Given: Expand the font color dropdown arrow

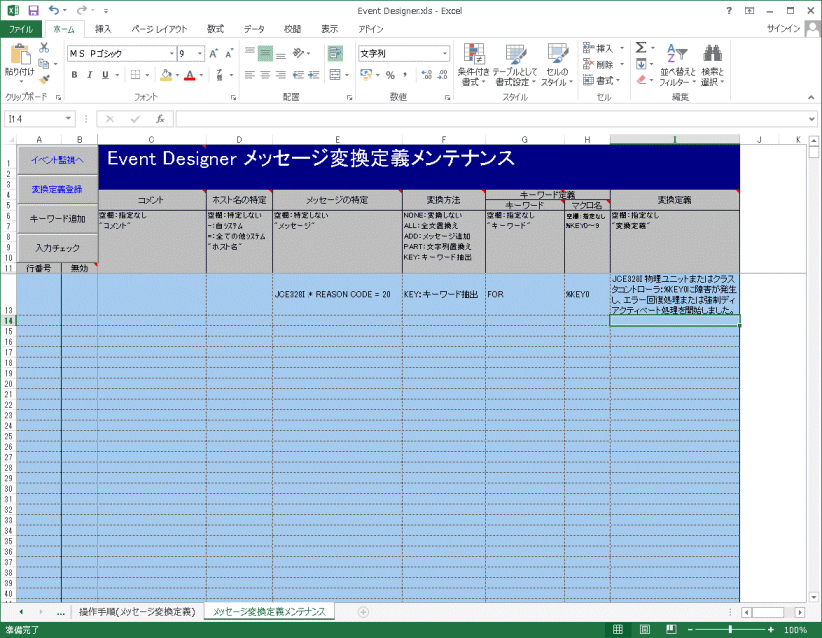Looking at the screenshot, I should point(201,75).
